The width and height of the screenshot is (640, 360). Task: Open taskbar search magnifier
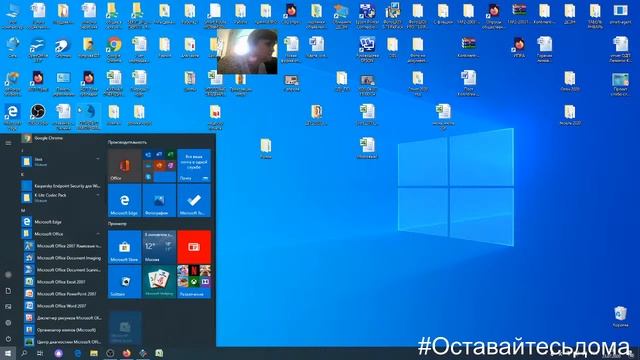click(x=24, y=353)
